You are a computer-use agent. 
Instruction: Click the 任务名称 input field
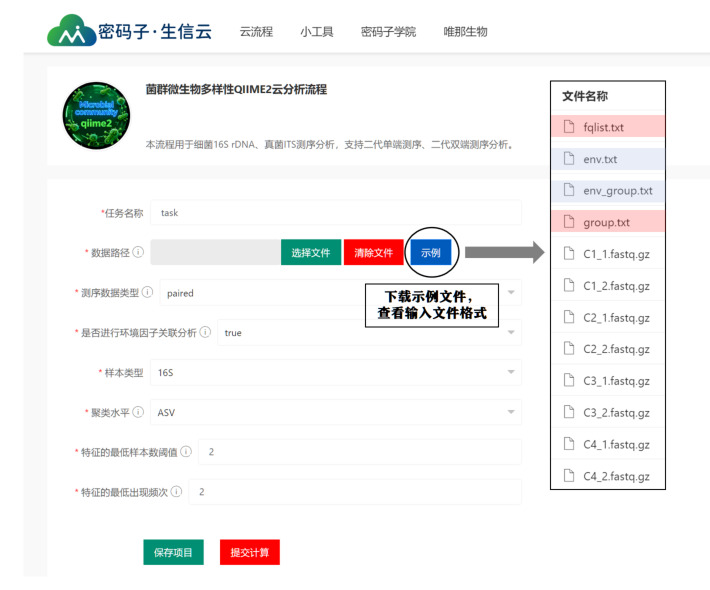click(336, 213)
